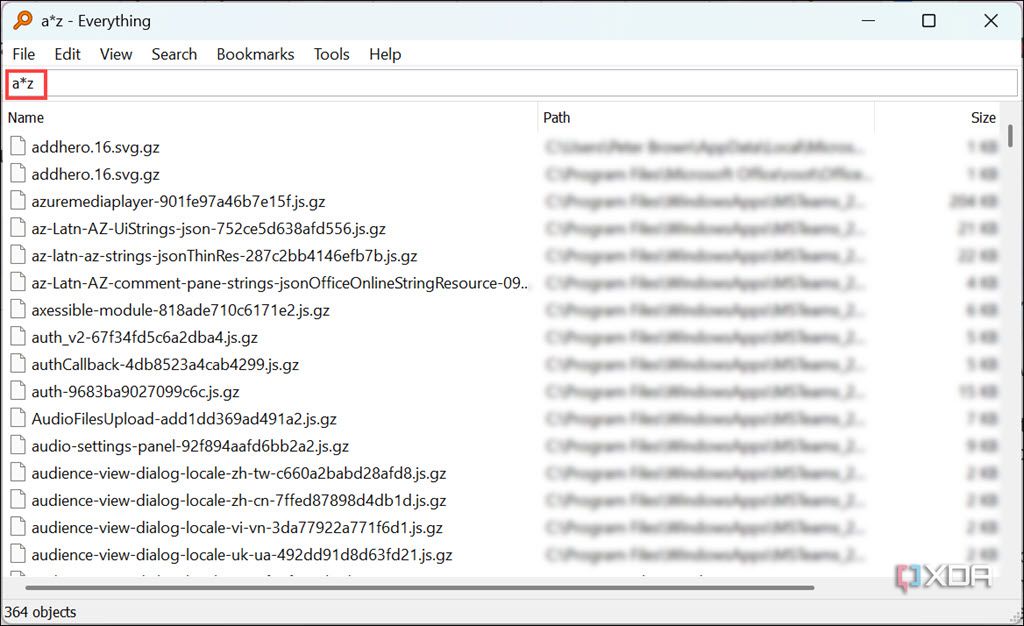Click the file icon of authCallback-4db8523a4cab4299.js.gz
The image size is (1024, 626).
[x=18, y=364]
